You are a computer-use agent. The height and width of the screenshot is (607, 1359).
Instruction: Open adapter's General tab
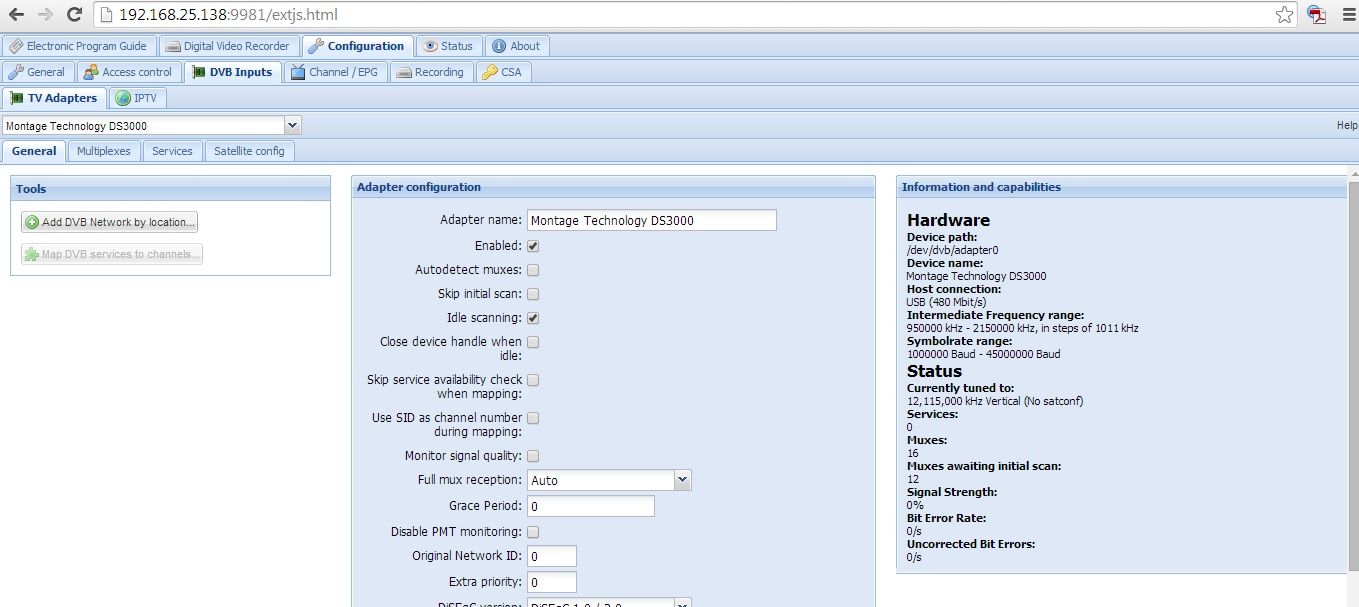34,151
